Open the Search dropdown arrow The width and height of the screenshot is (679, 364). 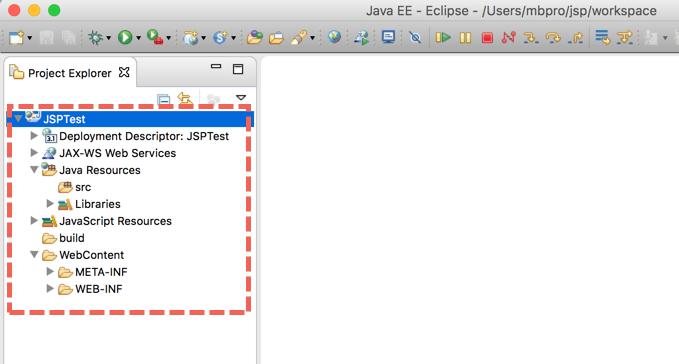pos(312,39)
